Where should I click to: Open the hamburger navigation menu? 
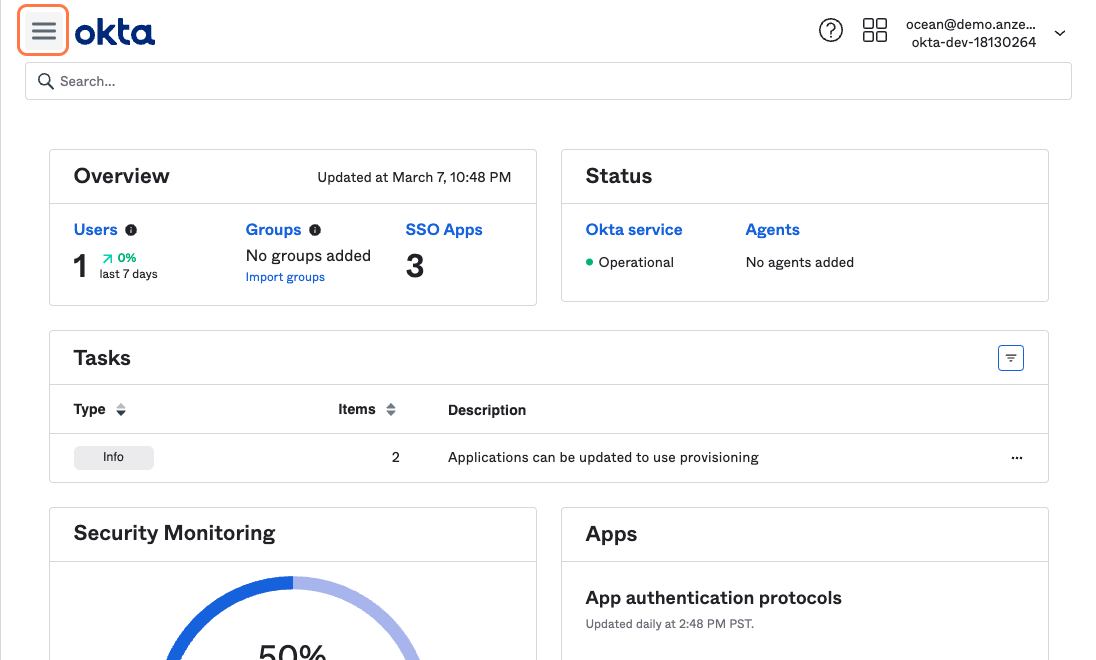(43, 31)
